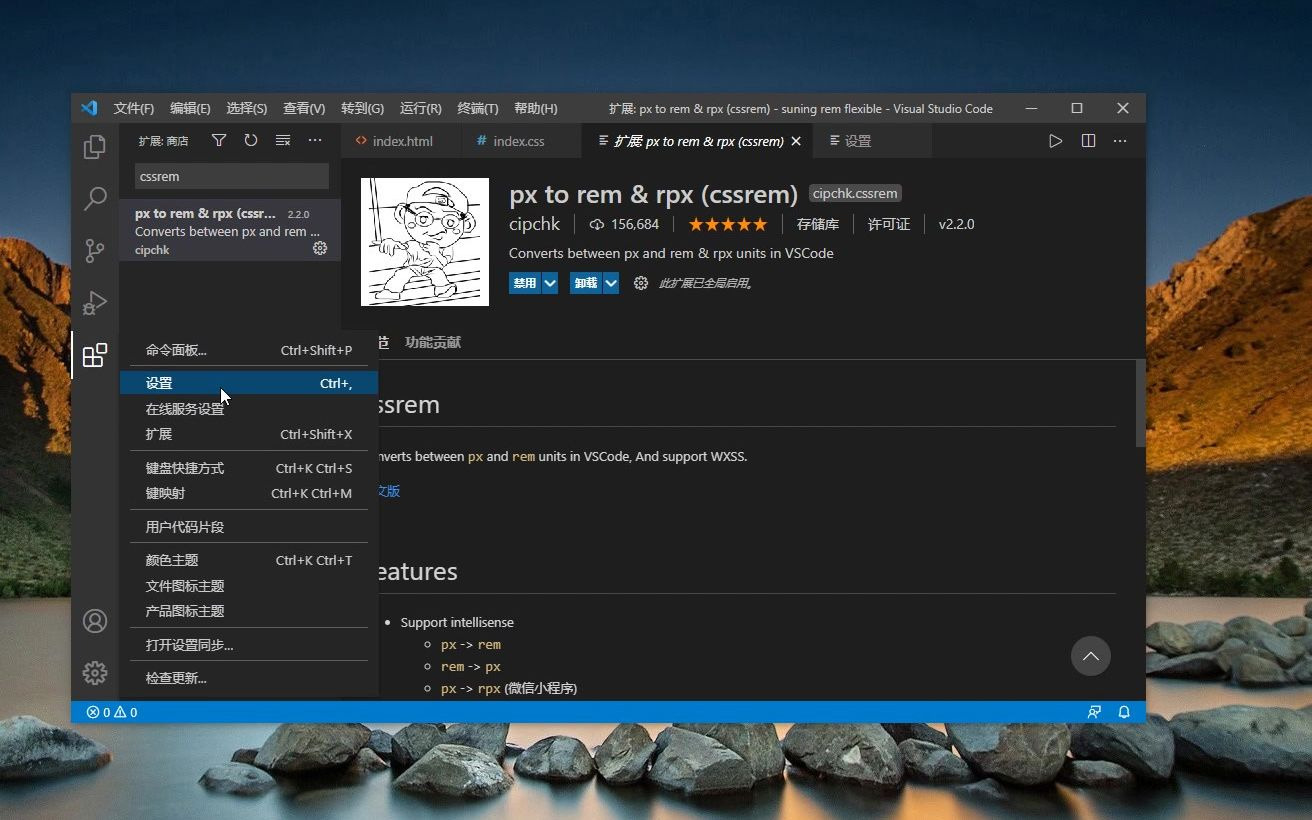This screenshot has width=1312, height=820.
Task: Click the Manage gear icon in activity bar
Action: (x=95, y=673)
